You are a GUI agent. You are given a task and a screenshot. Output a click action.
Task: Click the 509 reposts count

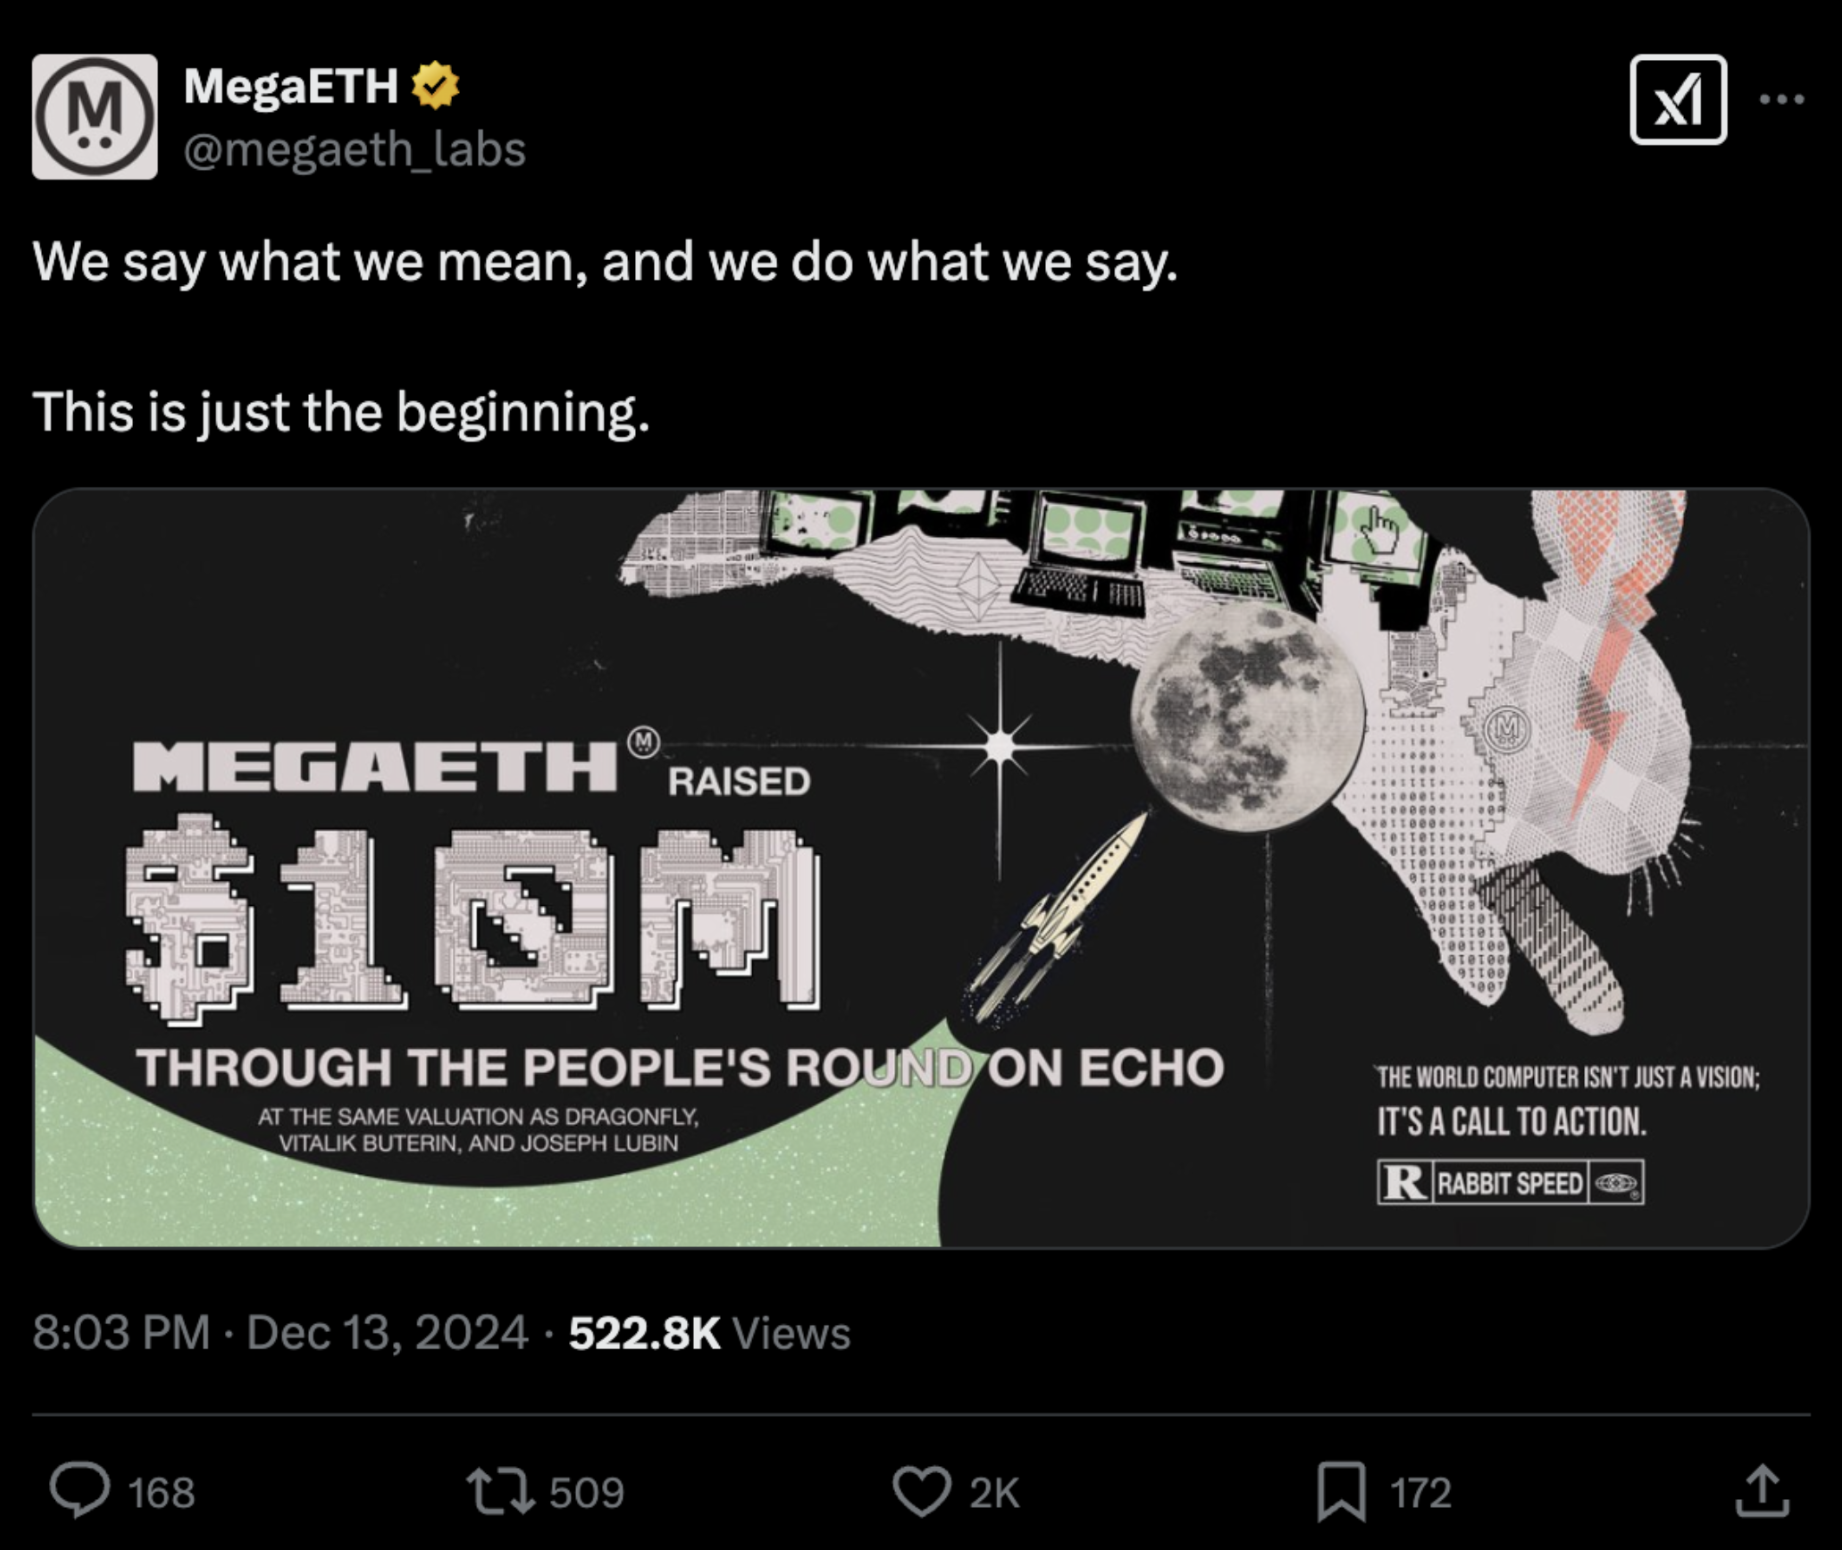586,1493
